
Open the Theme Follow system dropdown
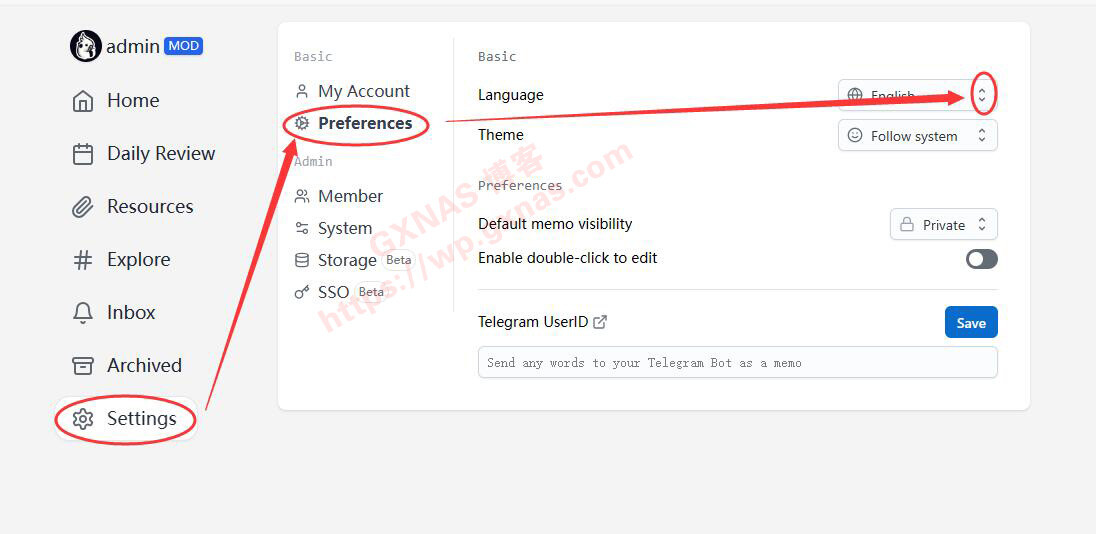tap(917, 136)
